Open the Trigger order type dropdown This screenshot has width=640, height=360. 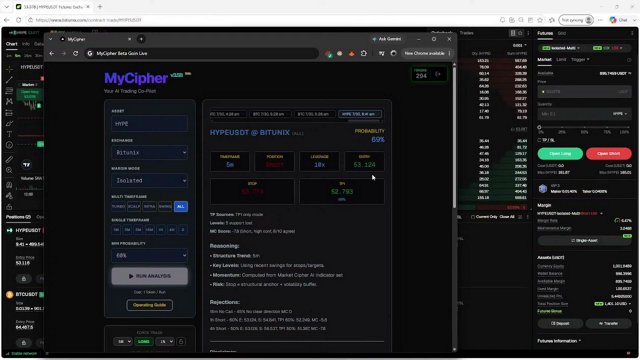pyautogui.click(x=580, y=60)
